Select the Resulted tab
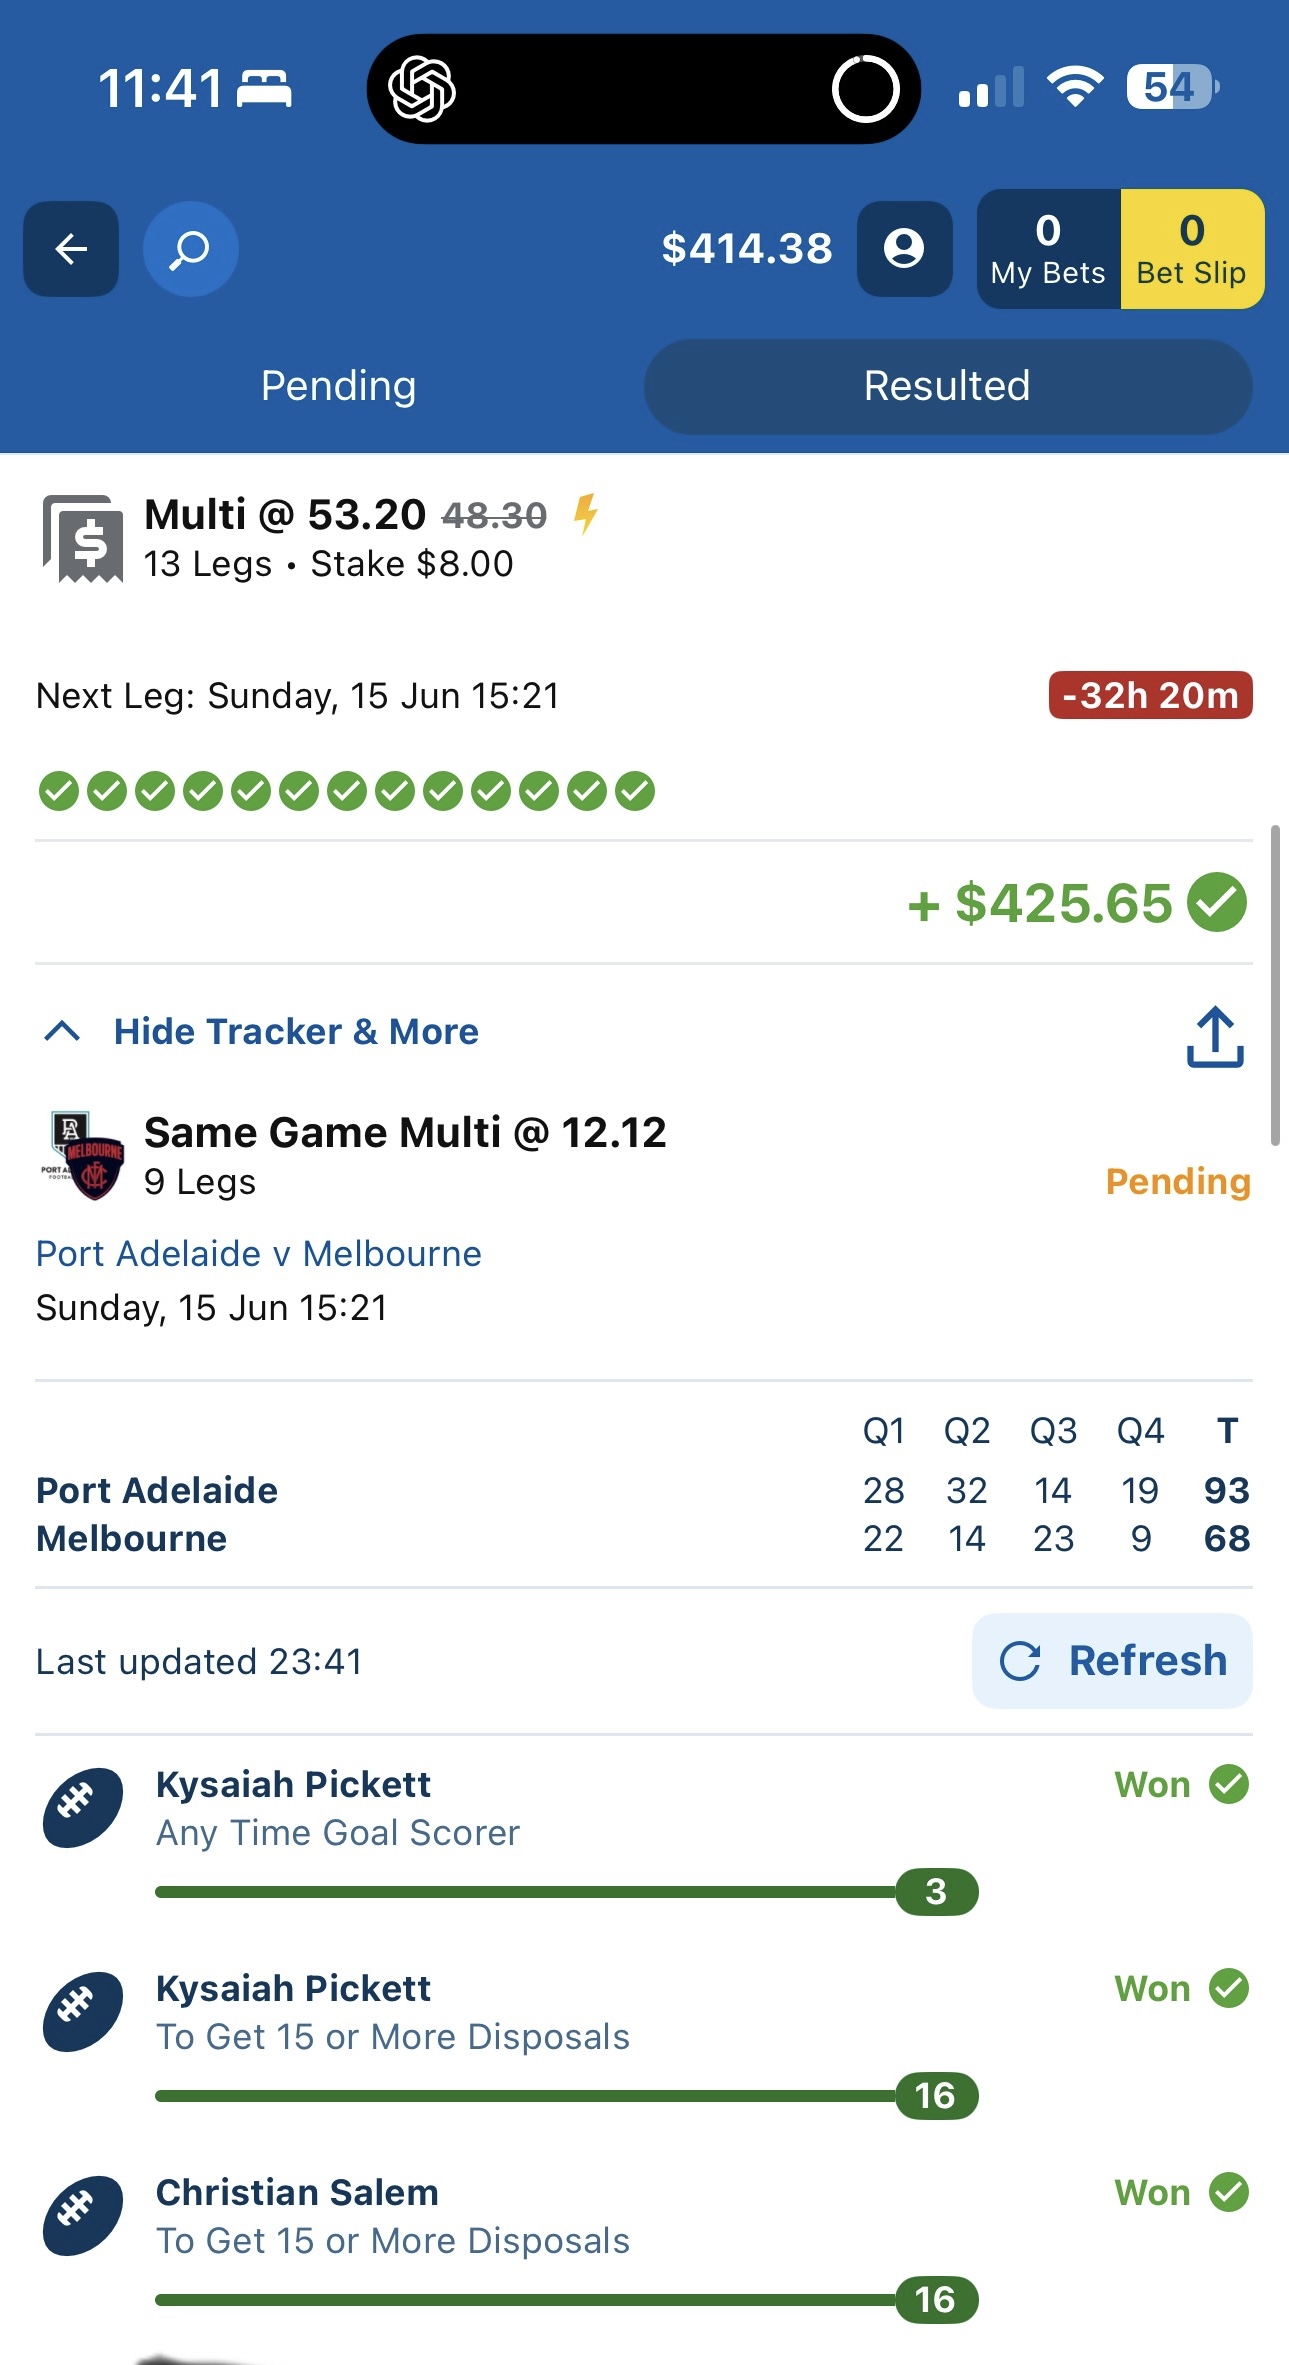The image size is (1289, 2365). point(948,386)
